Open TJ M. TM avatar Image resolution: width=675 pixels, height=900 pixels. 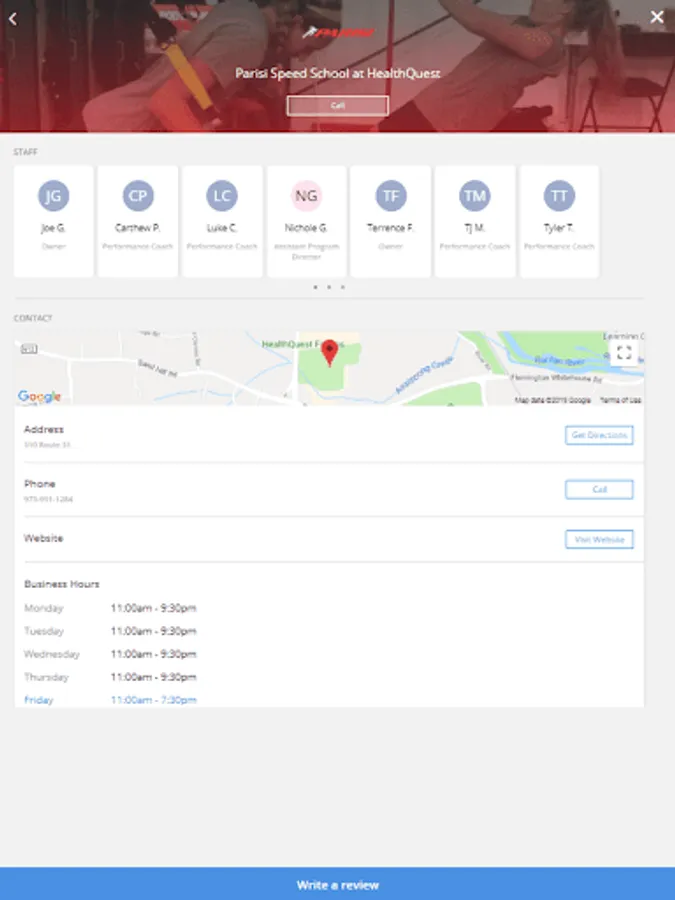coord(475,196)
